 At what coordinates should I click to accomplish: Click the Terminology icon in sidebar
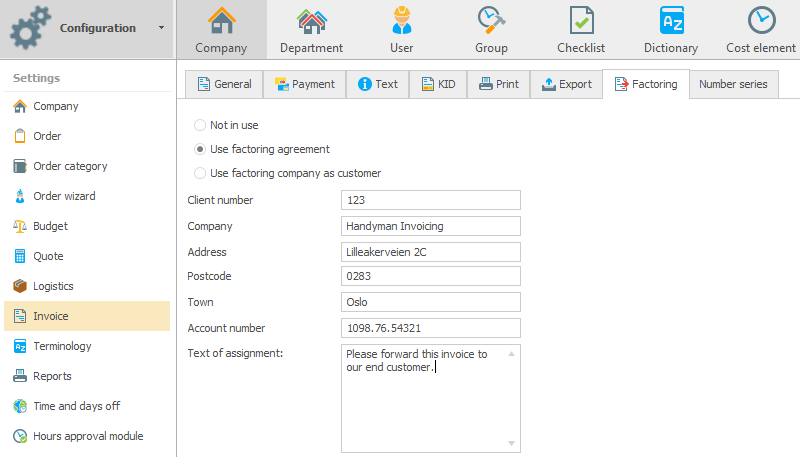20,346
